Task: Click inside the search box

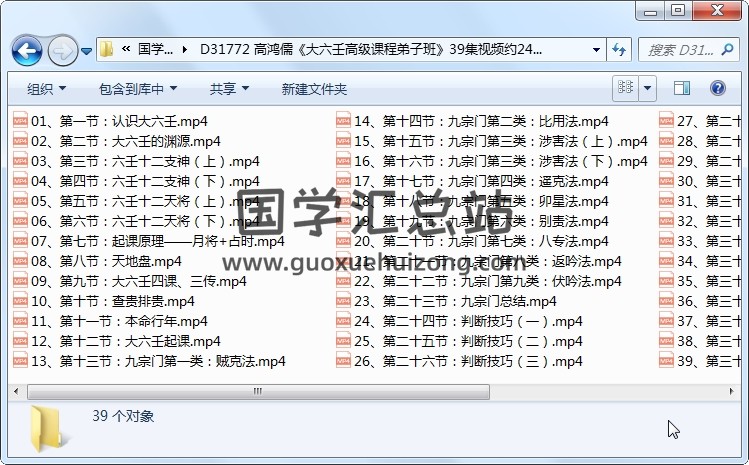Action: click(x=680, y=49)
